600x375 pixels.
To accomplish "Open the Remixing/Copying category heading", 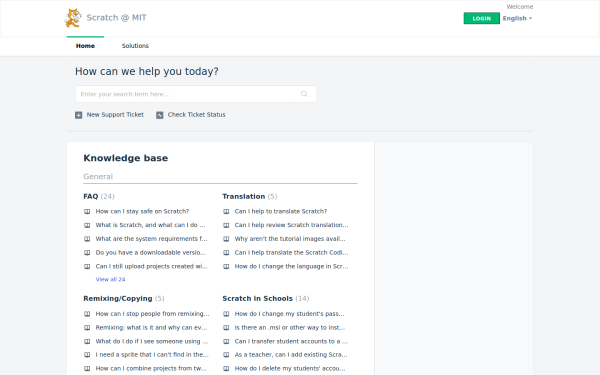I will pos(118,298).
